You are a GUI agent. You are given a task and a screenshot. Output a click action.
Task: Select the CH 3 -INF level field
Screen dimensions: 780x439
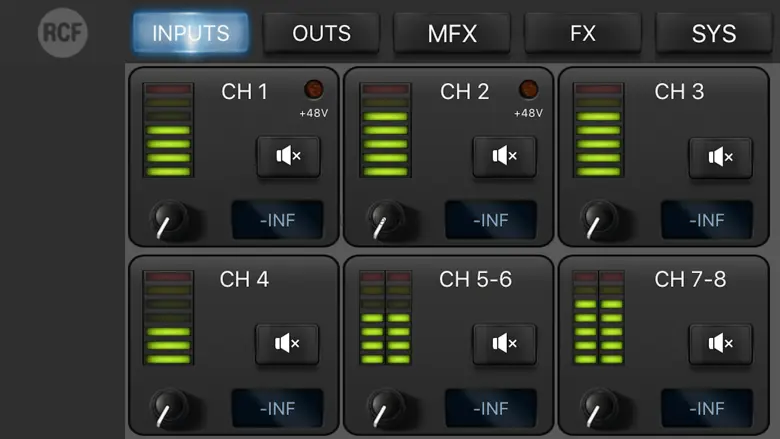click(707, 220)
